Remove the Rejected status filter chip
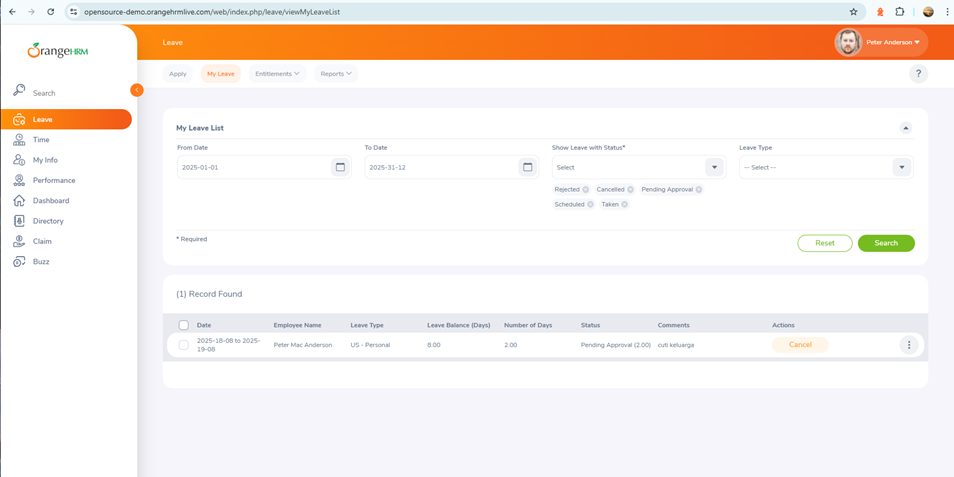The width and height of the screenshot is (954, 477). (586, 189)
